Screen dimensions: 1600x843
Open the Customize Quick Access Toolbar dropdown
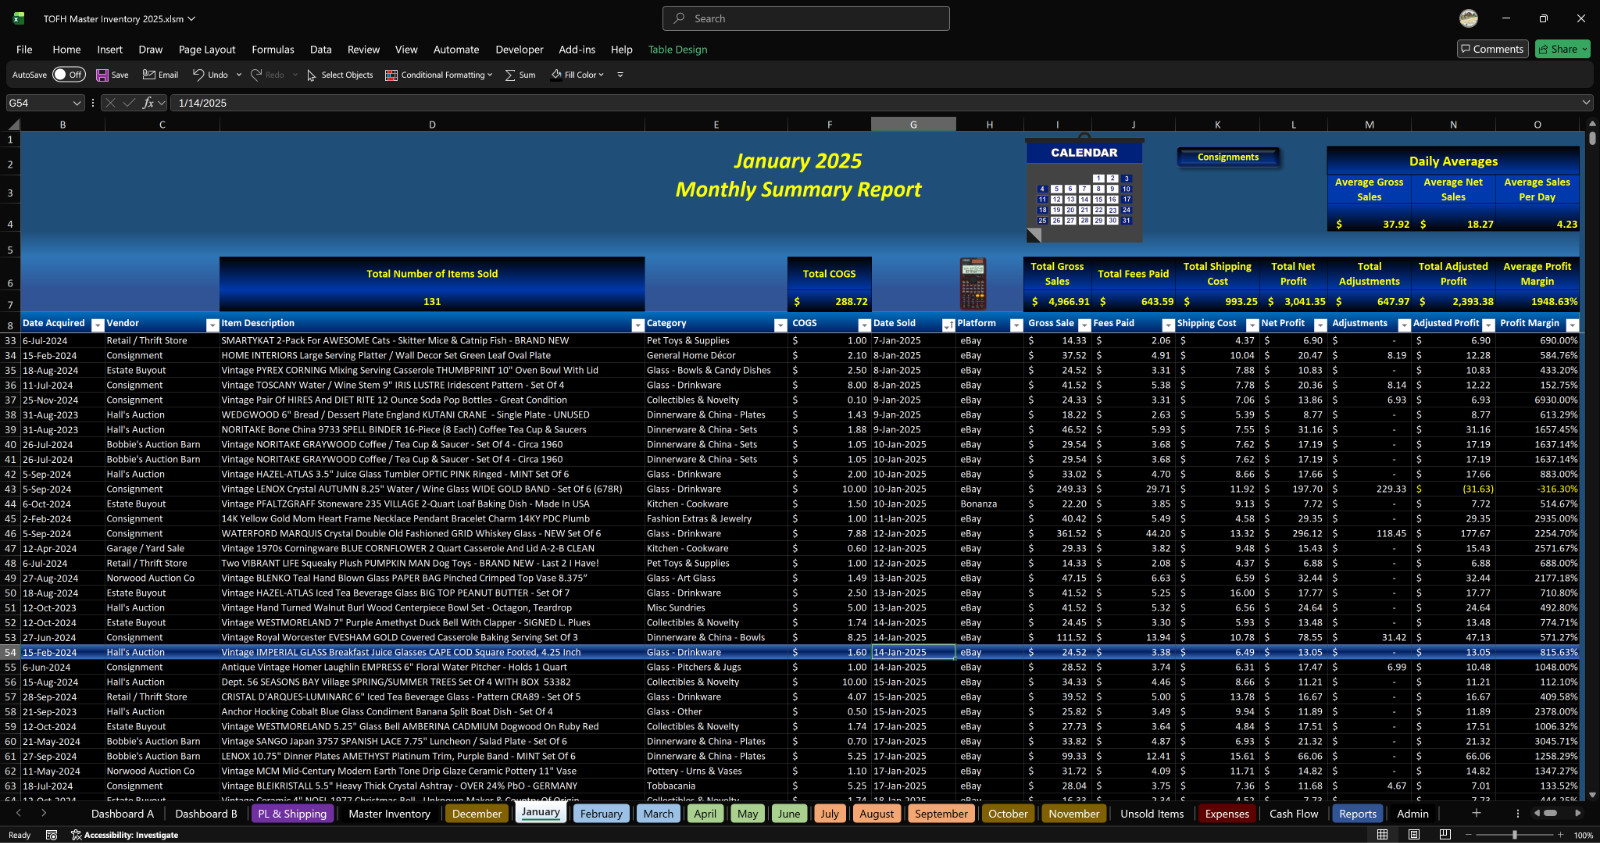(620, 75)
